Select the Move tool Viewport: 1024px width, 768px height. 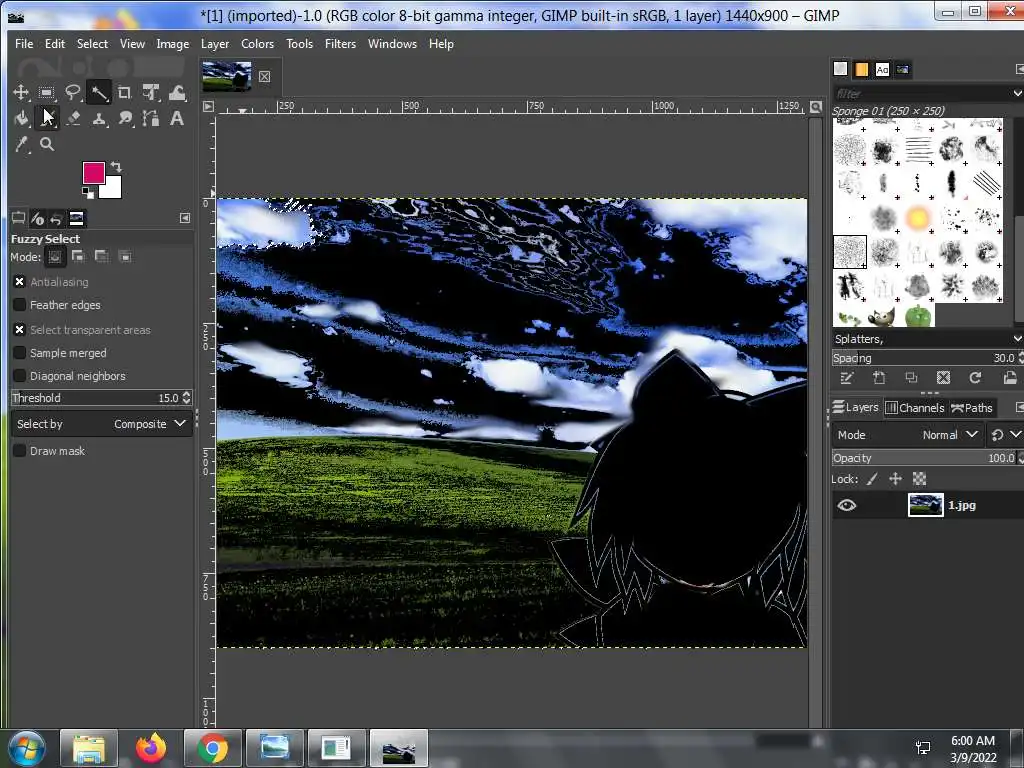21,92
